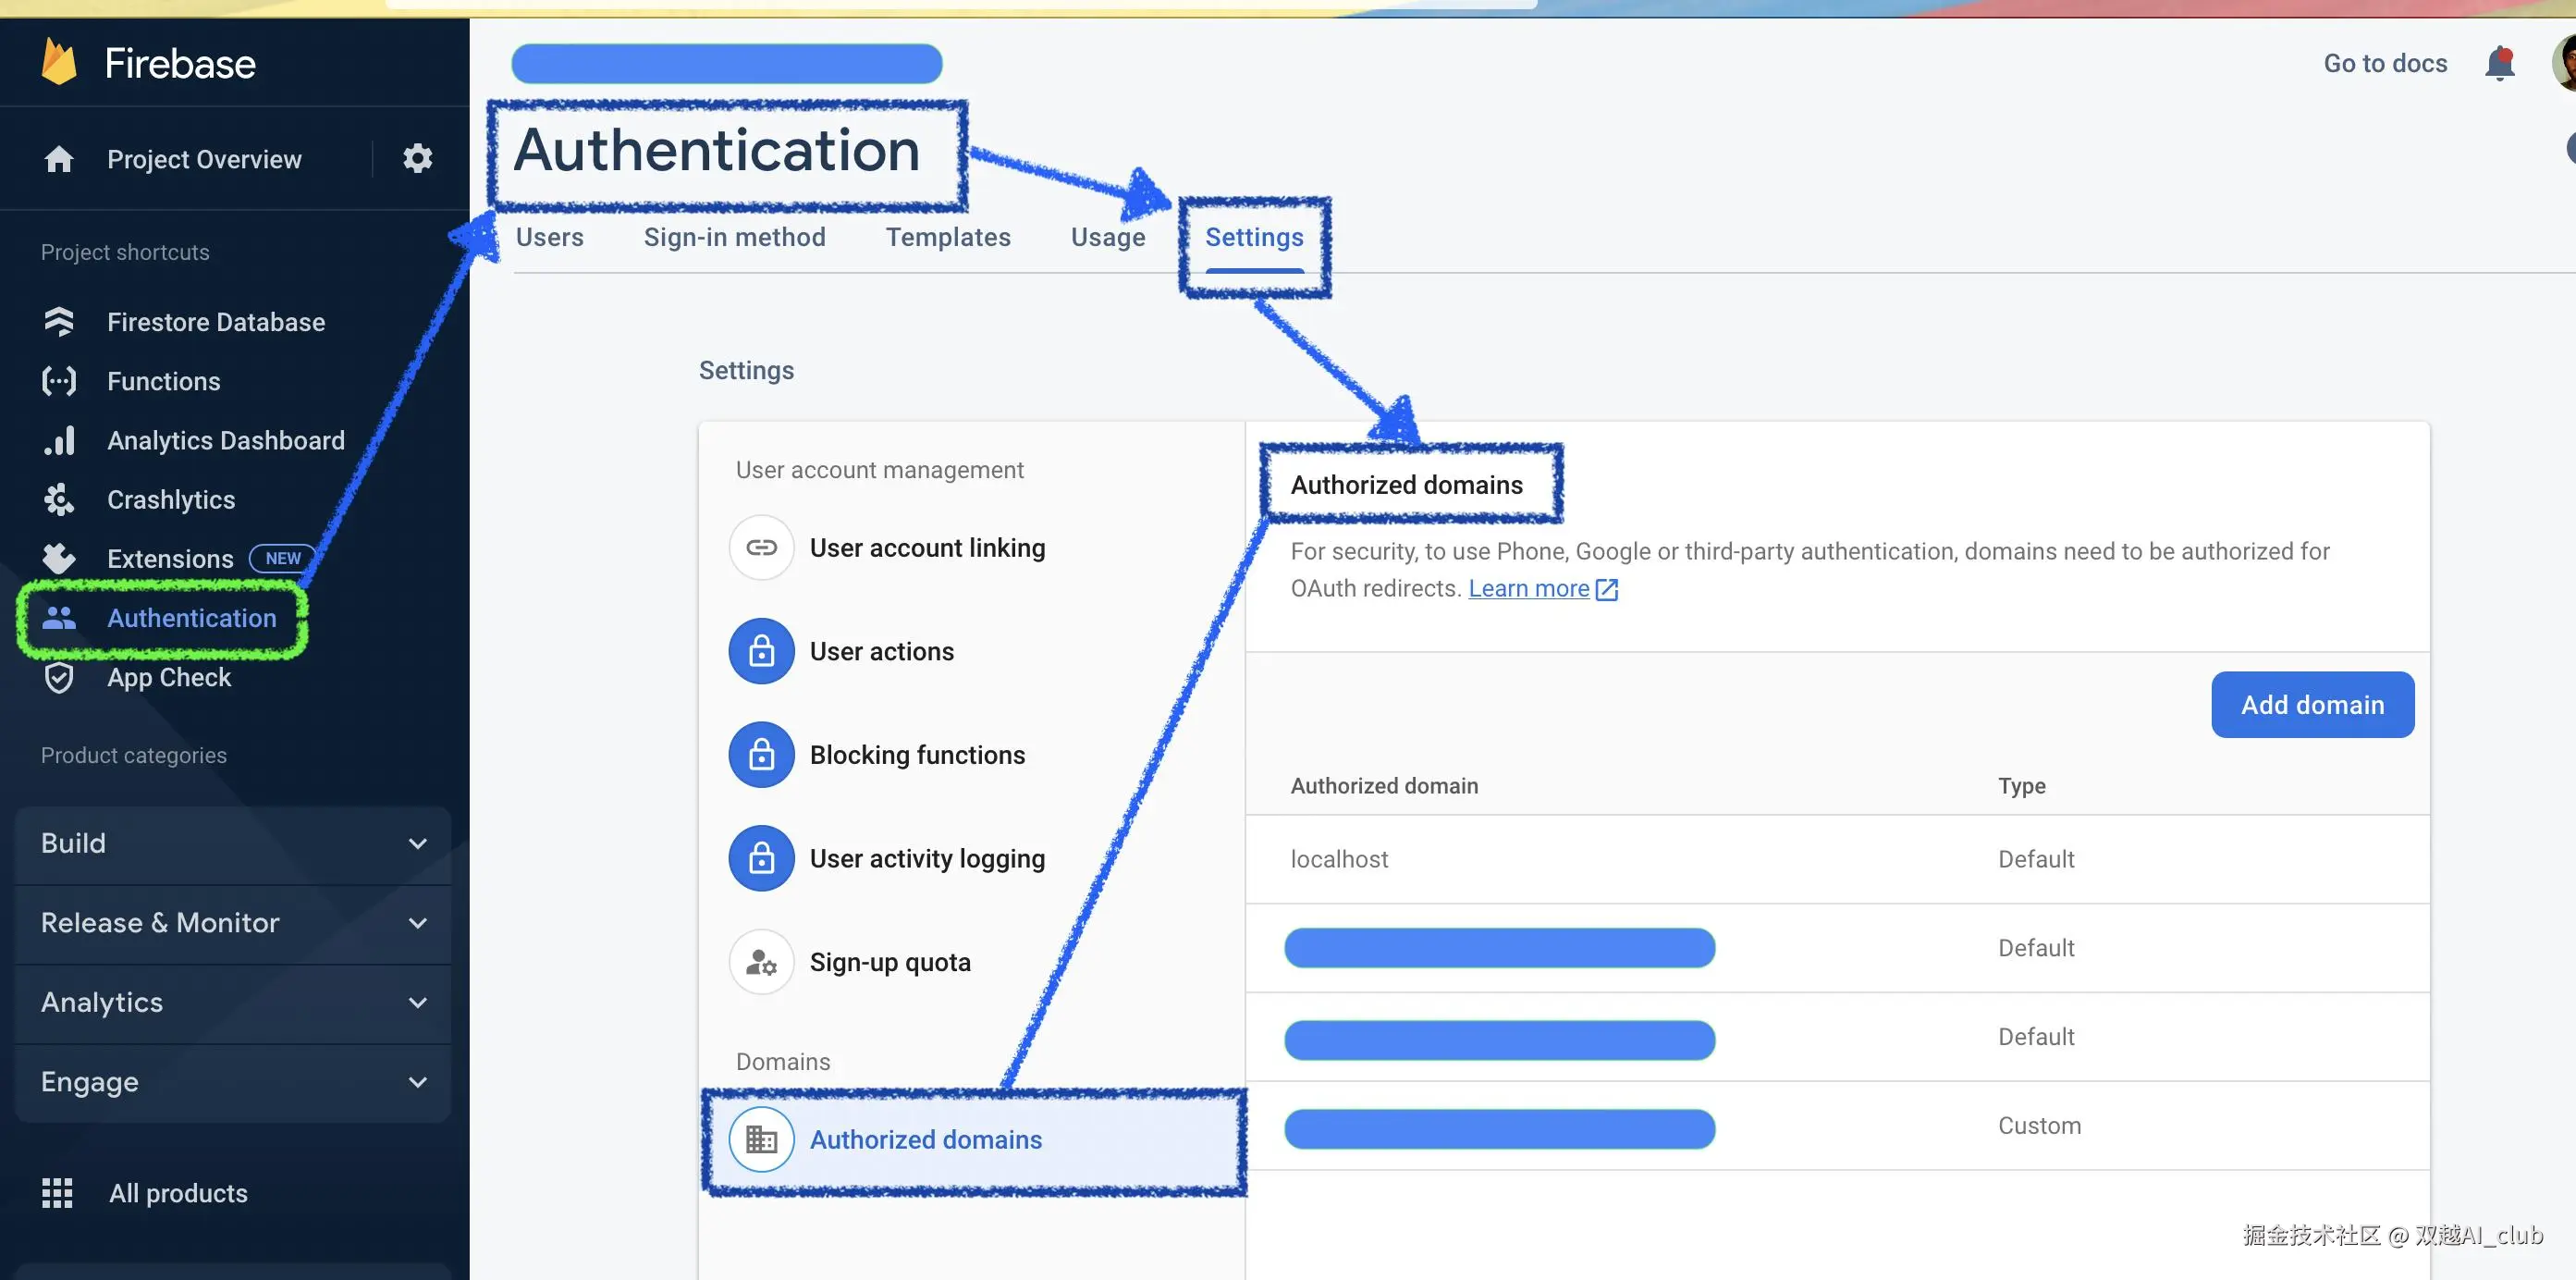Viewport: 2576px width, 1280px height.
Task: Click the Extensions puzzle icon
Action: pyautogui.click(x=59, y=558)
